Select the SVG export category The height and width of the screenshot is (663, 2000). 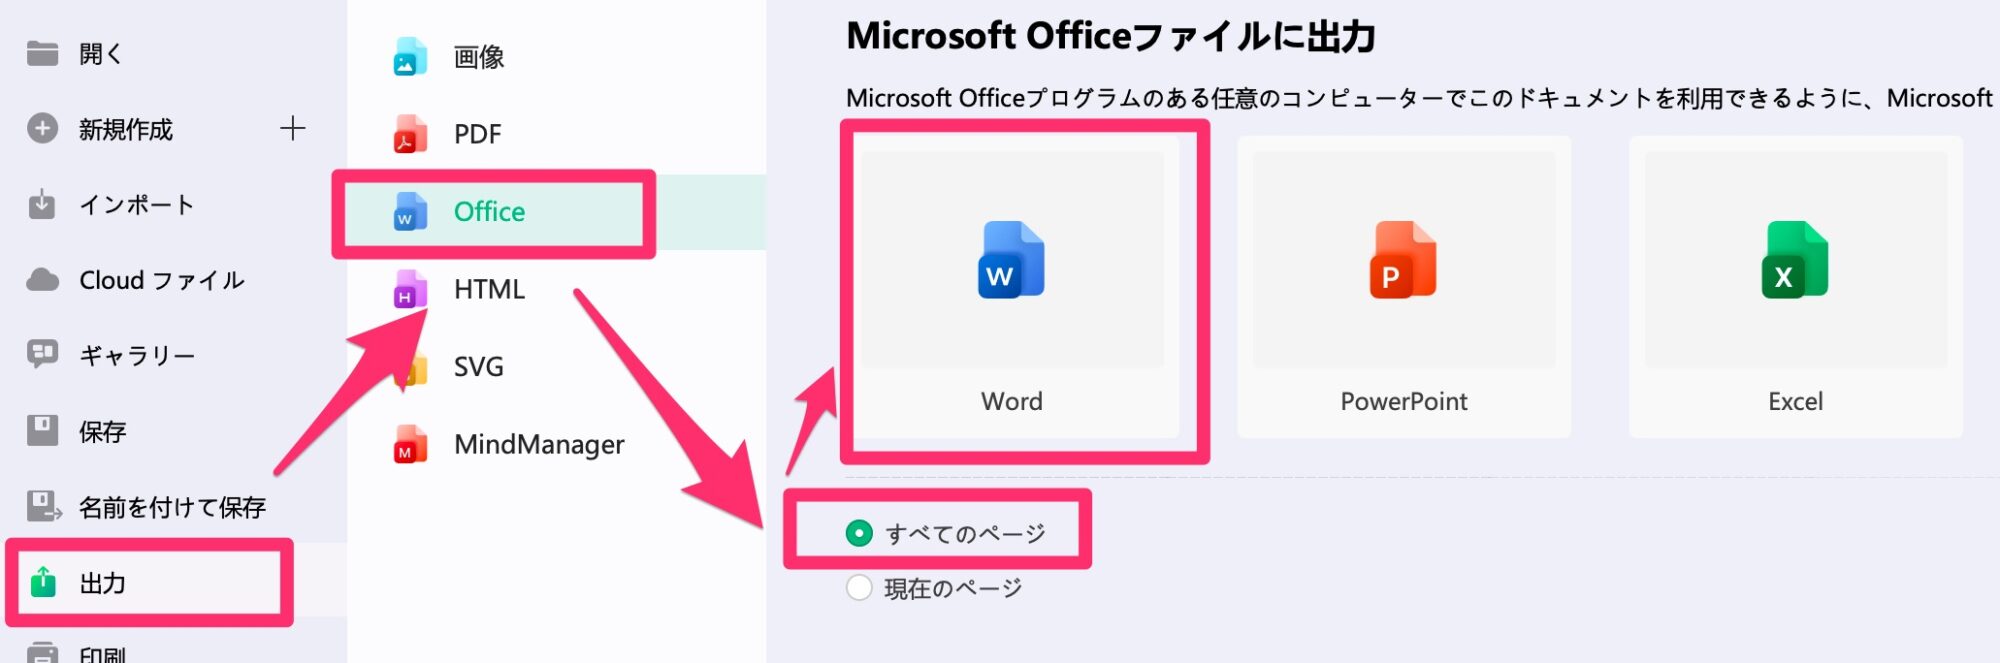click(x=478, y=367)
